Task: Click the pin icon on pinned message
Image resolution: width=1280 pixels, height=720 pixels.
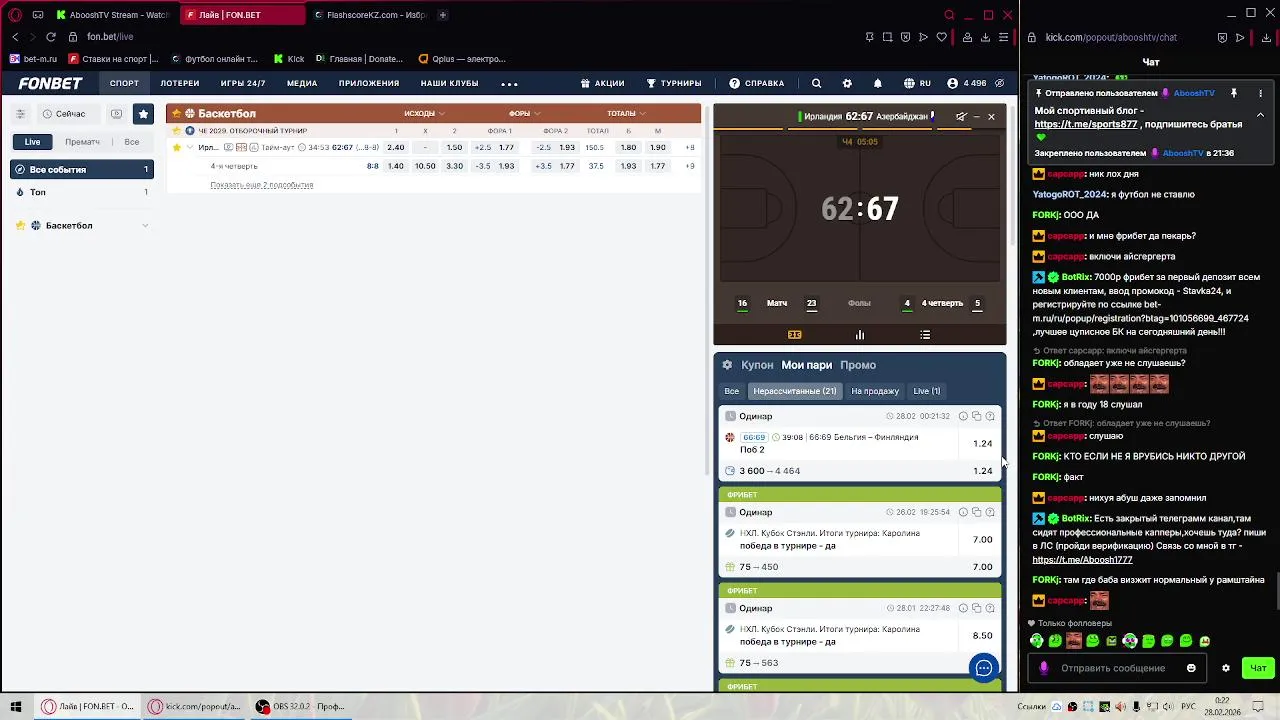Action: click(1234, 93)
